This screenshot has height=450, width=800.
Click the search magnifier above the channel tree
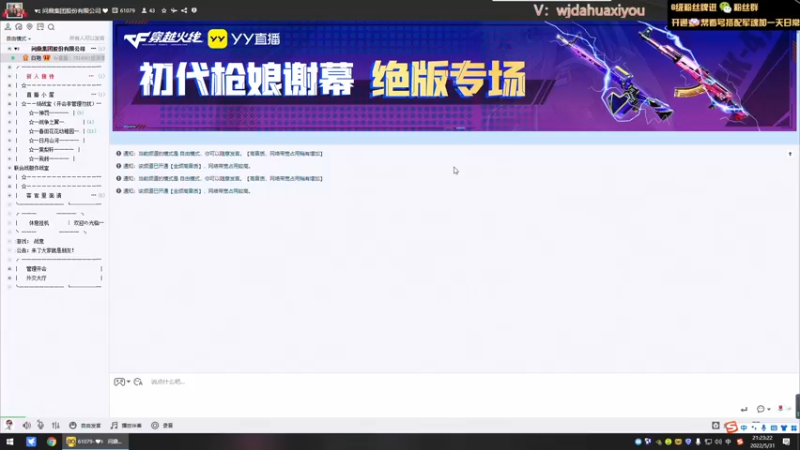[51, 27]
